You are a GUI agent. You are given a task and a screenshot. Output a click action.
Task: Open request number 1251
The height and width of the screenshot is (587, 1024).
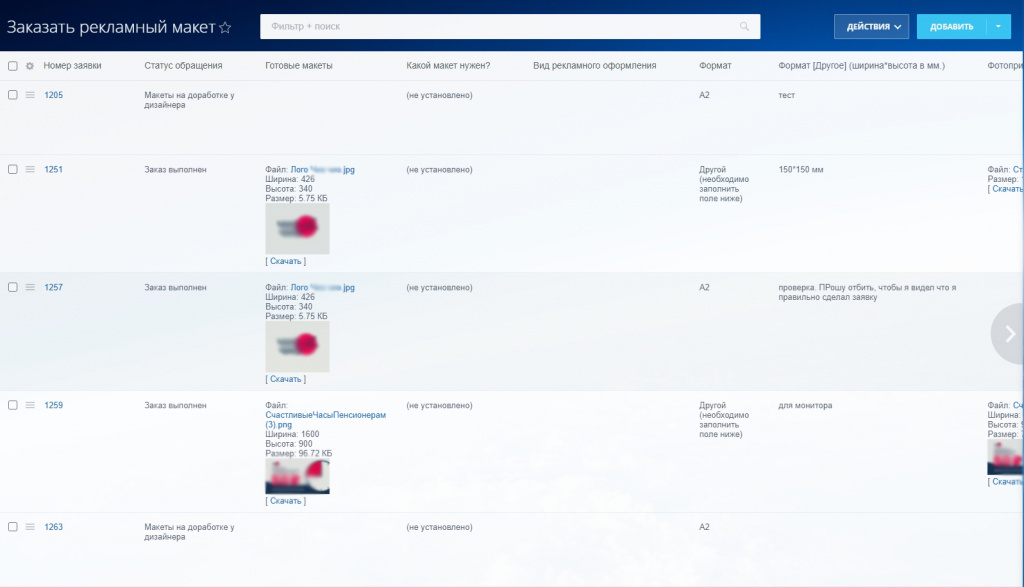click(54, 170)
